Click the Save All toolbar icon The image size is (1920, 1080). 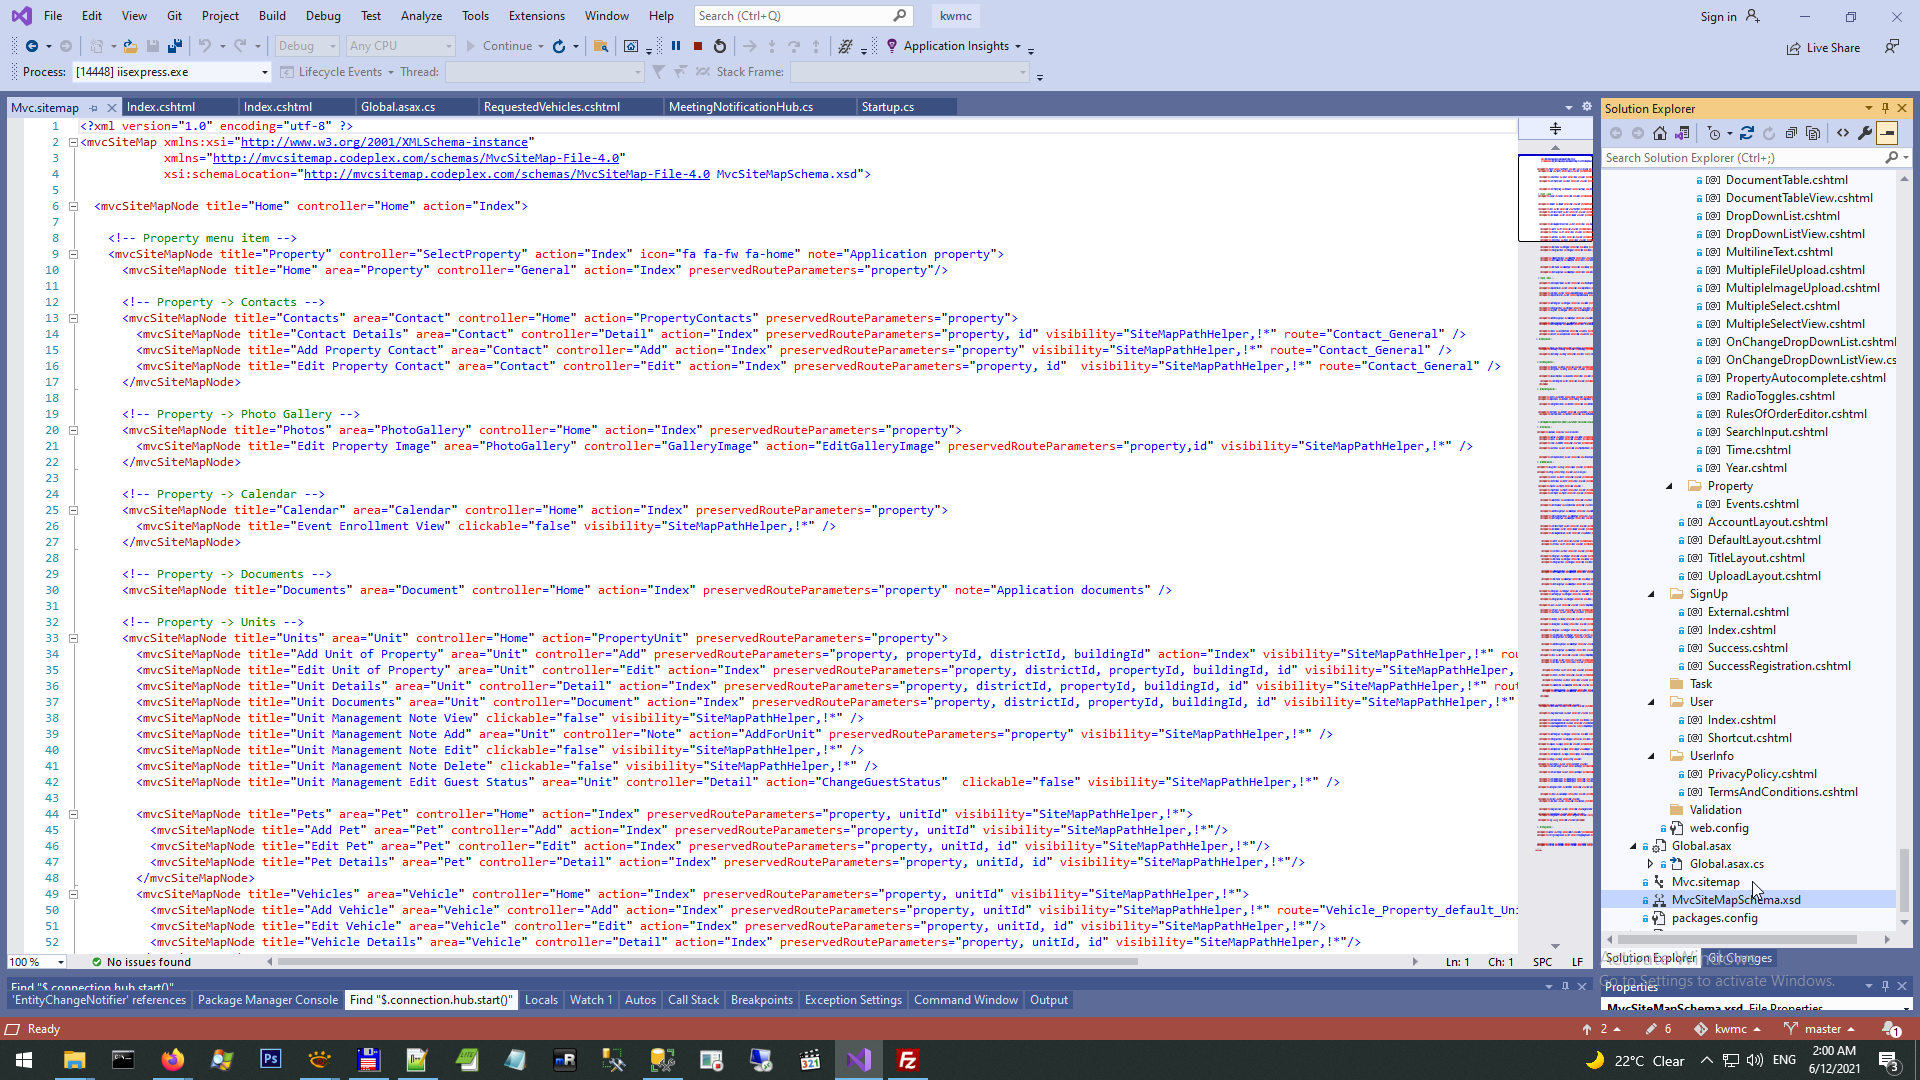pyautogui.click(x=175, y=46)
